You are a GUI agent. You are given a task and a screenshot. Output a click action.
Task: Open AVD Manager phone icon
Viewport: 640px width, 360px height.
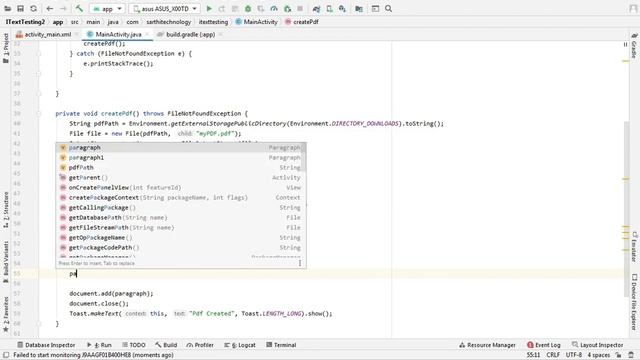pyautogui.click(x=329, y=9)
